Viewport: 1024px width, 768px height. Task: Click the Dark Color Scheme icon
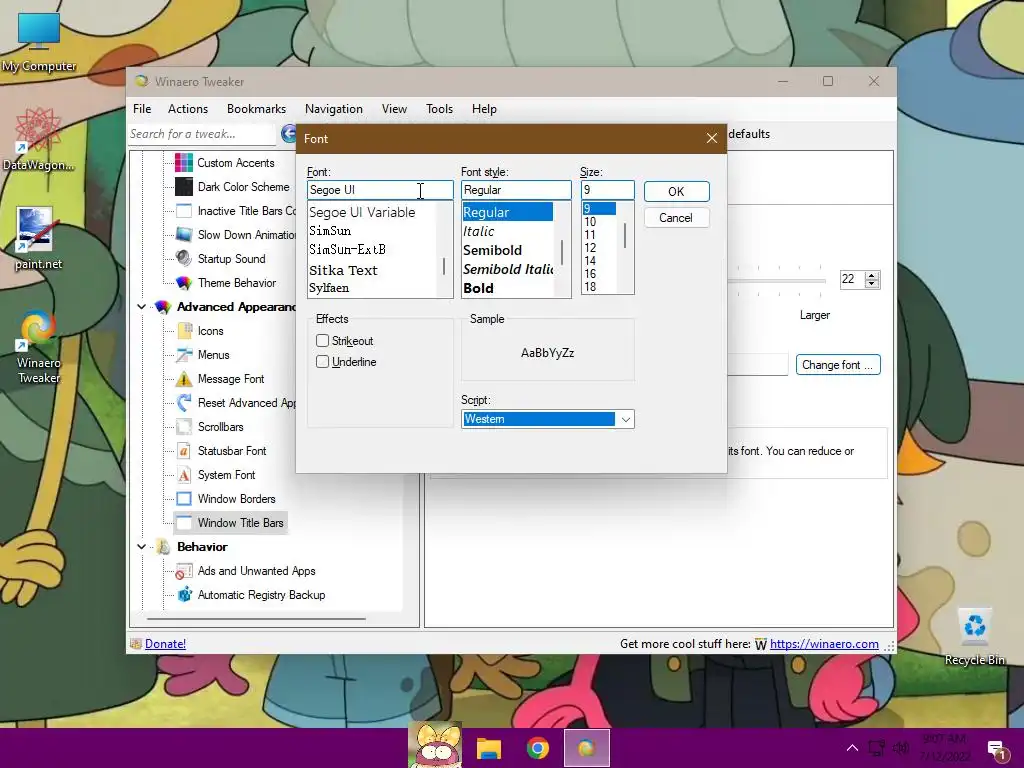pos(184,187)
